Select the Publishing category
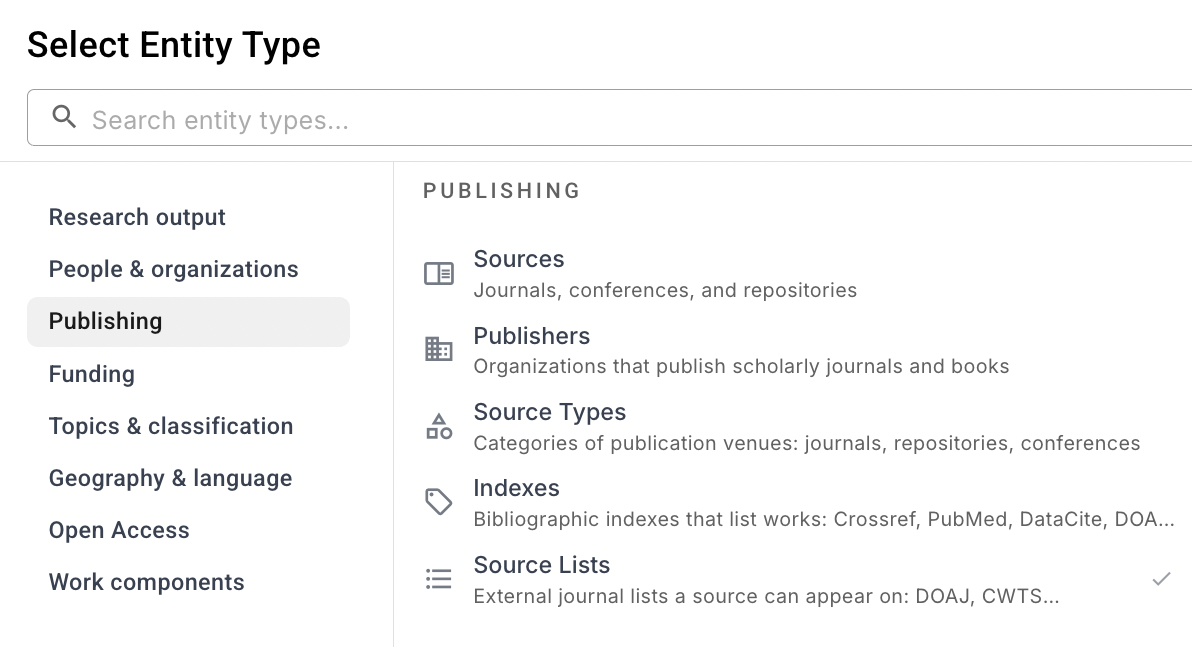The width and height of the screenshot is (1192, 647). [189, 322]
